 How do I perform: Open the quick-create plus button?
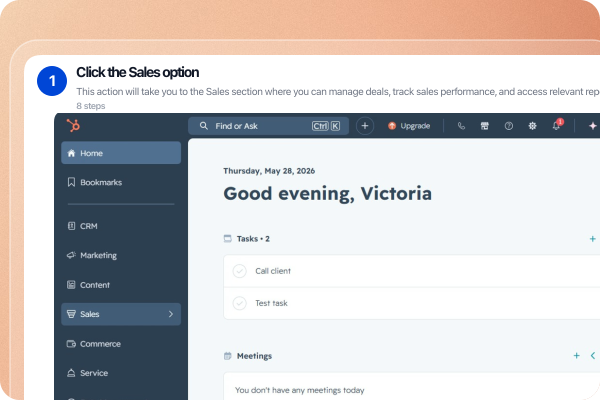pyautogui.click(x=365, y=126)
